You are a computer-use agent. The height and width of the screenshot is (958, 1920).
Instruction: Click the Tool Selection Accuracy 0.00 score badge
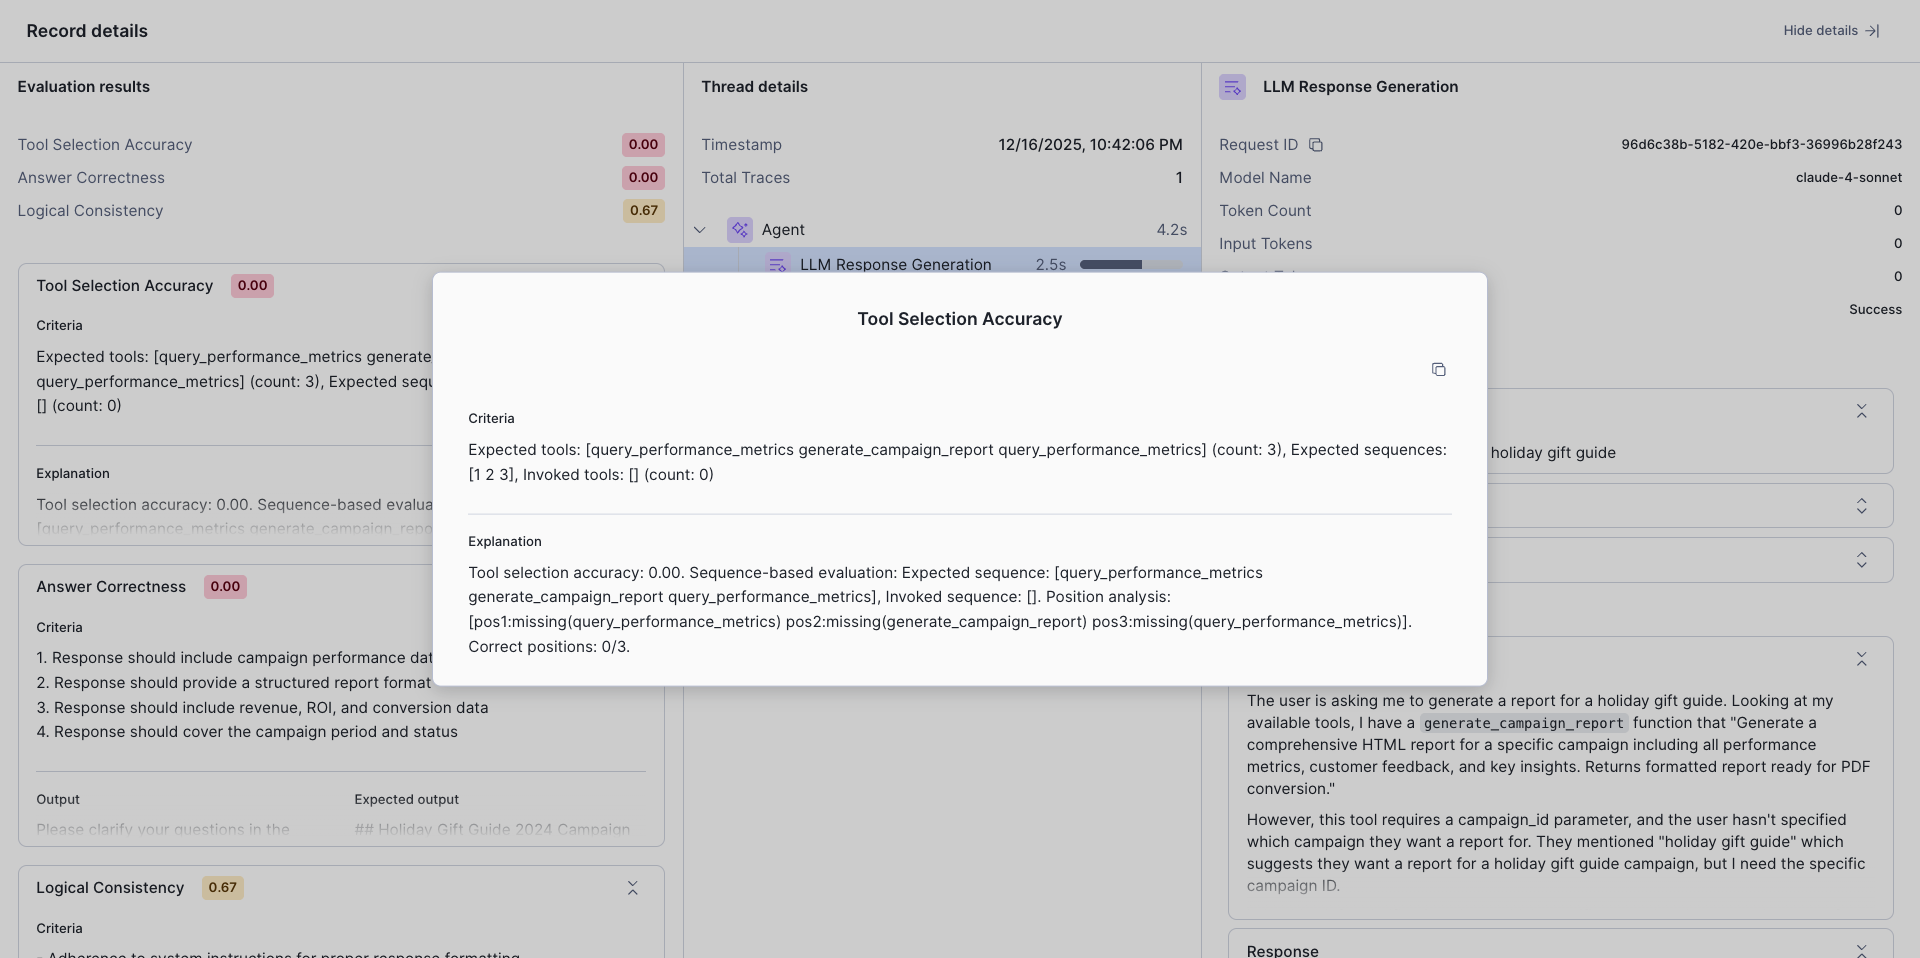(643, 145)
